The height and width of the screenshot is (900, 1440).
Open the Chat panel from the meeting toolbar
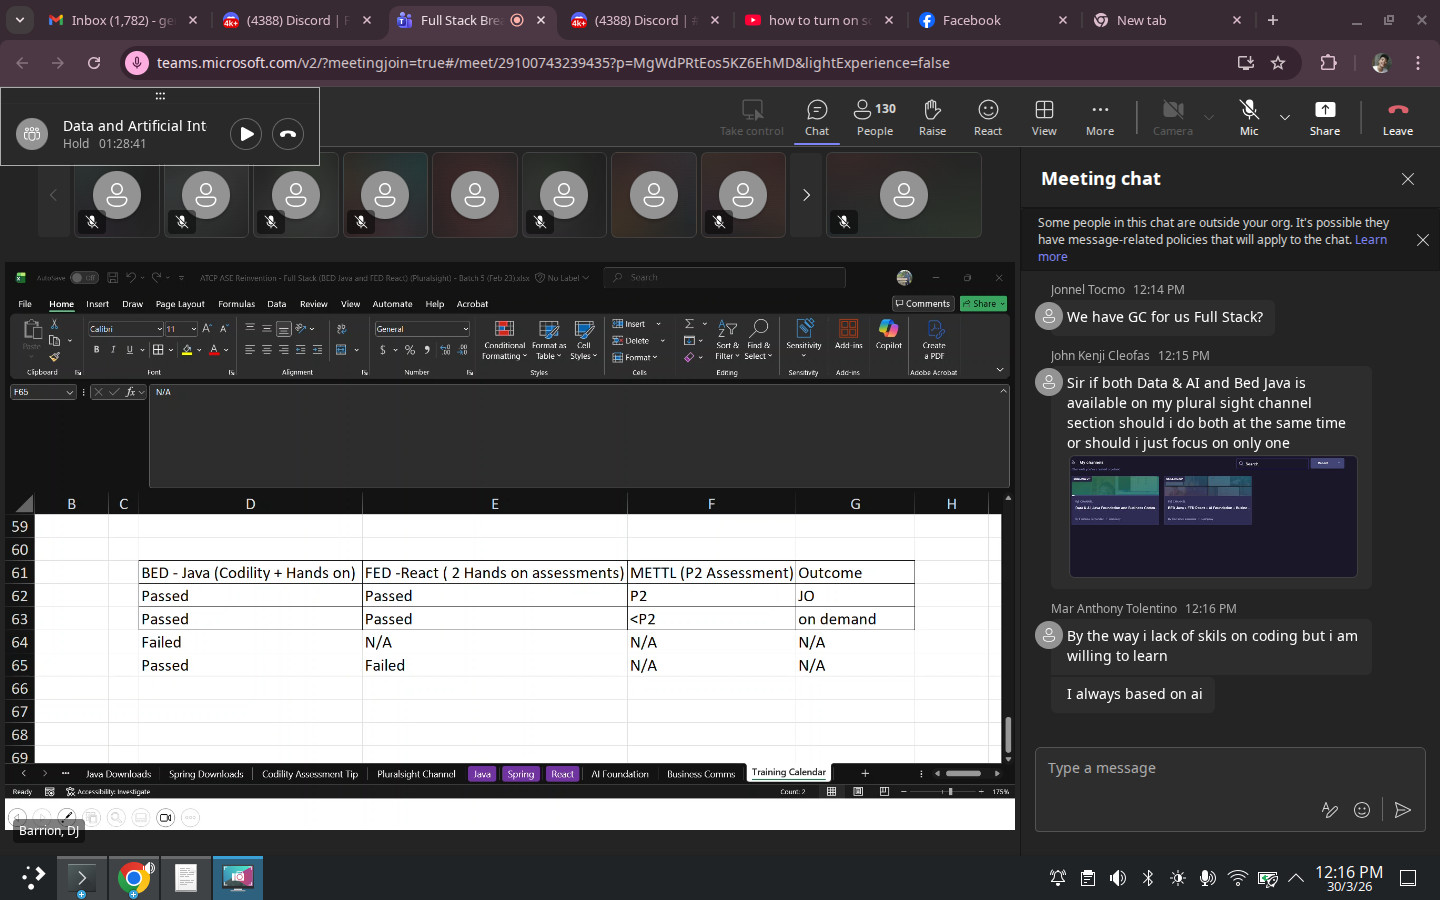tap(817, 118)
